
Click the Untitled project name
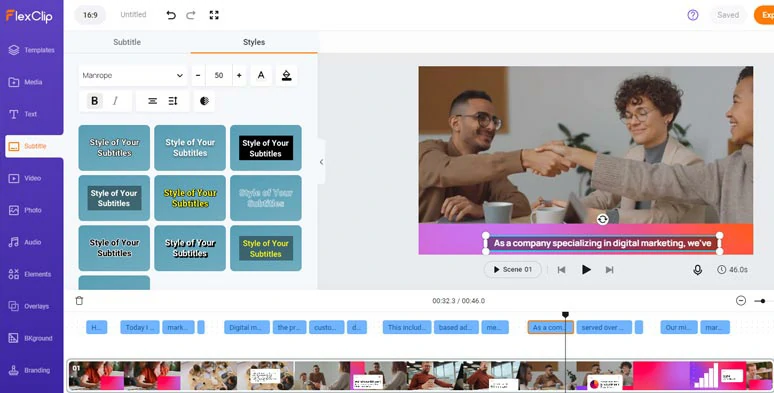click(x=133, y=15)
